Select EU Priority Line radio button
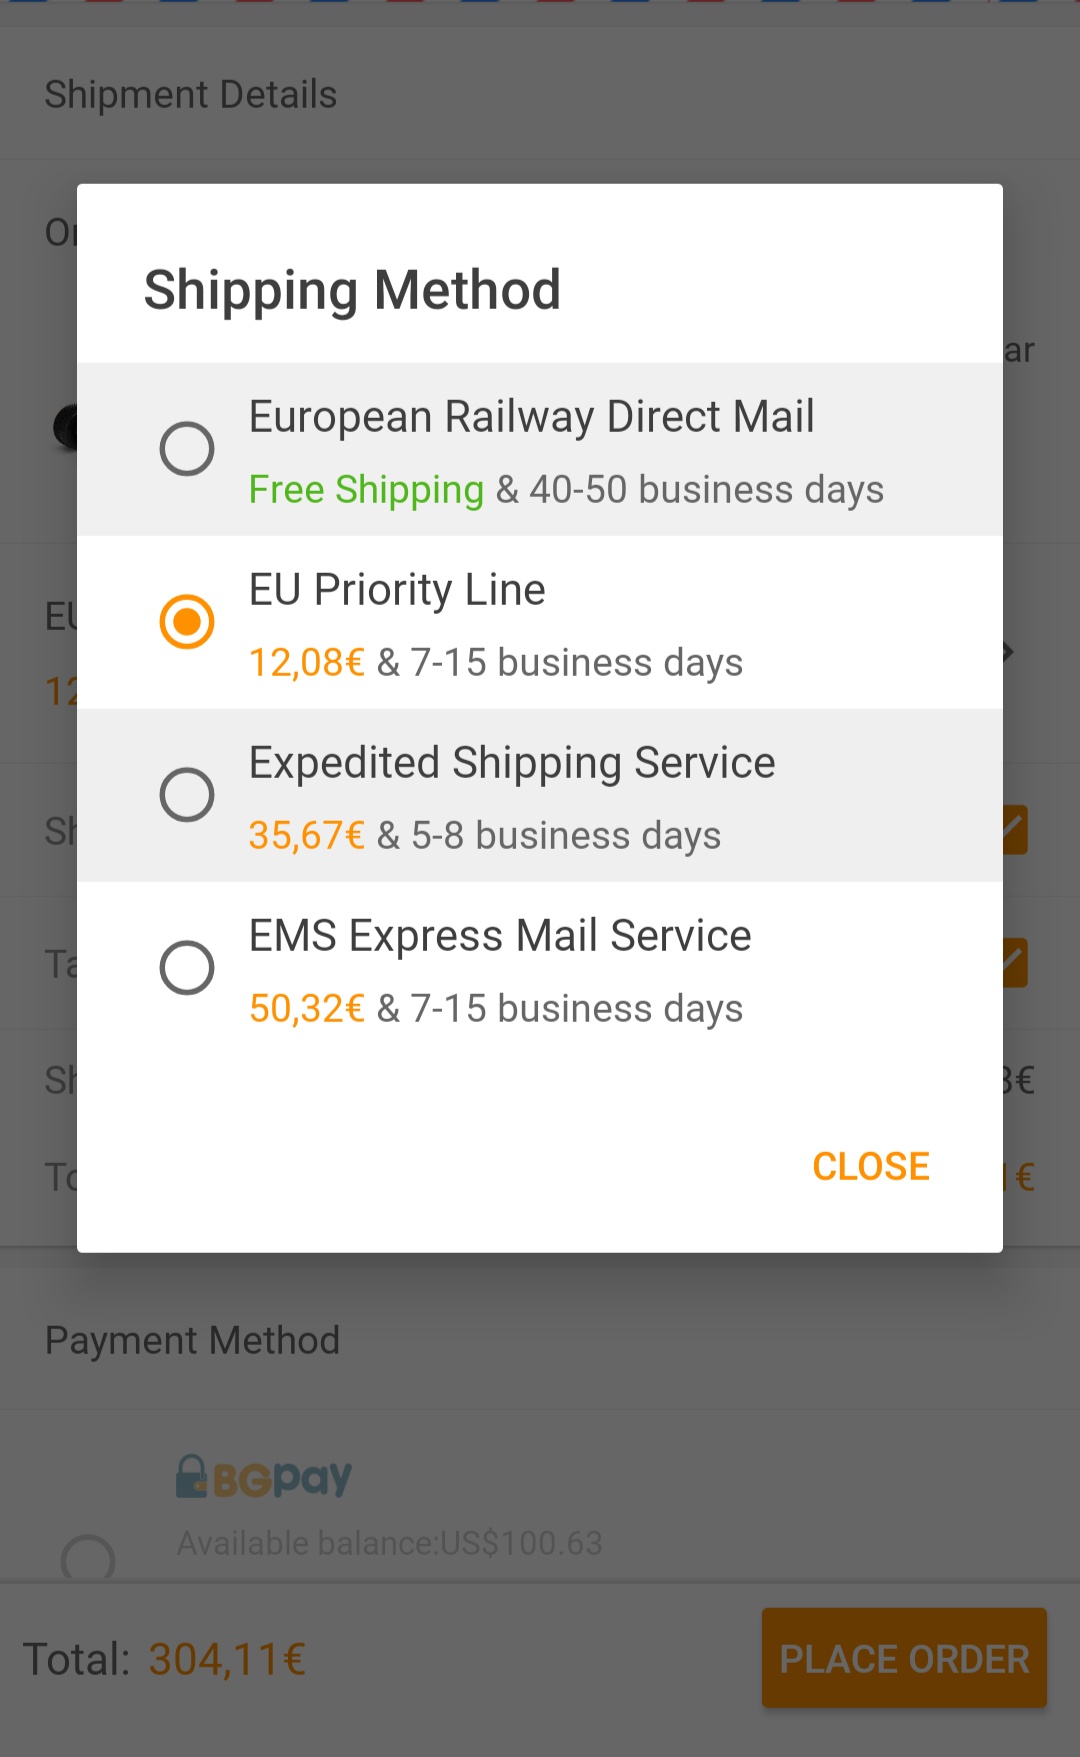 (187, 621)
